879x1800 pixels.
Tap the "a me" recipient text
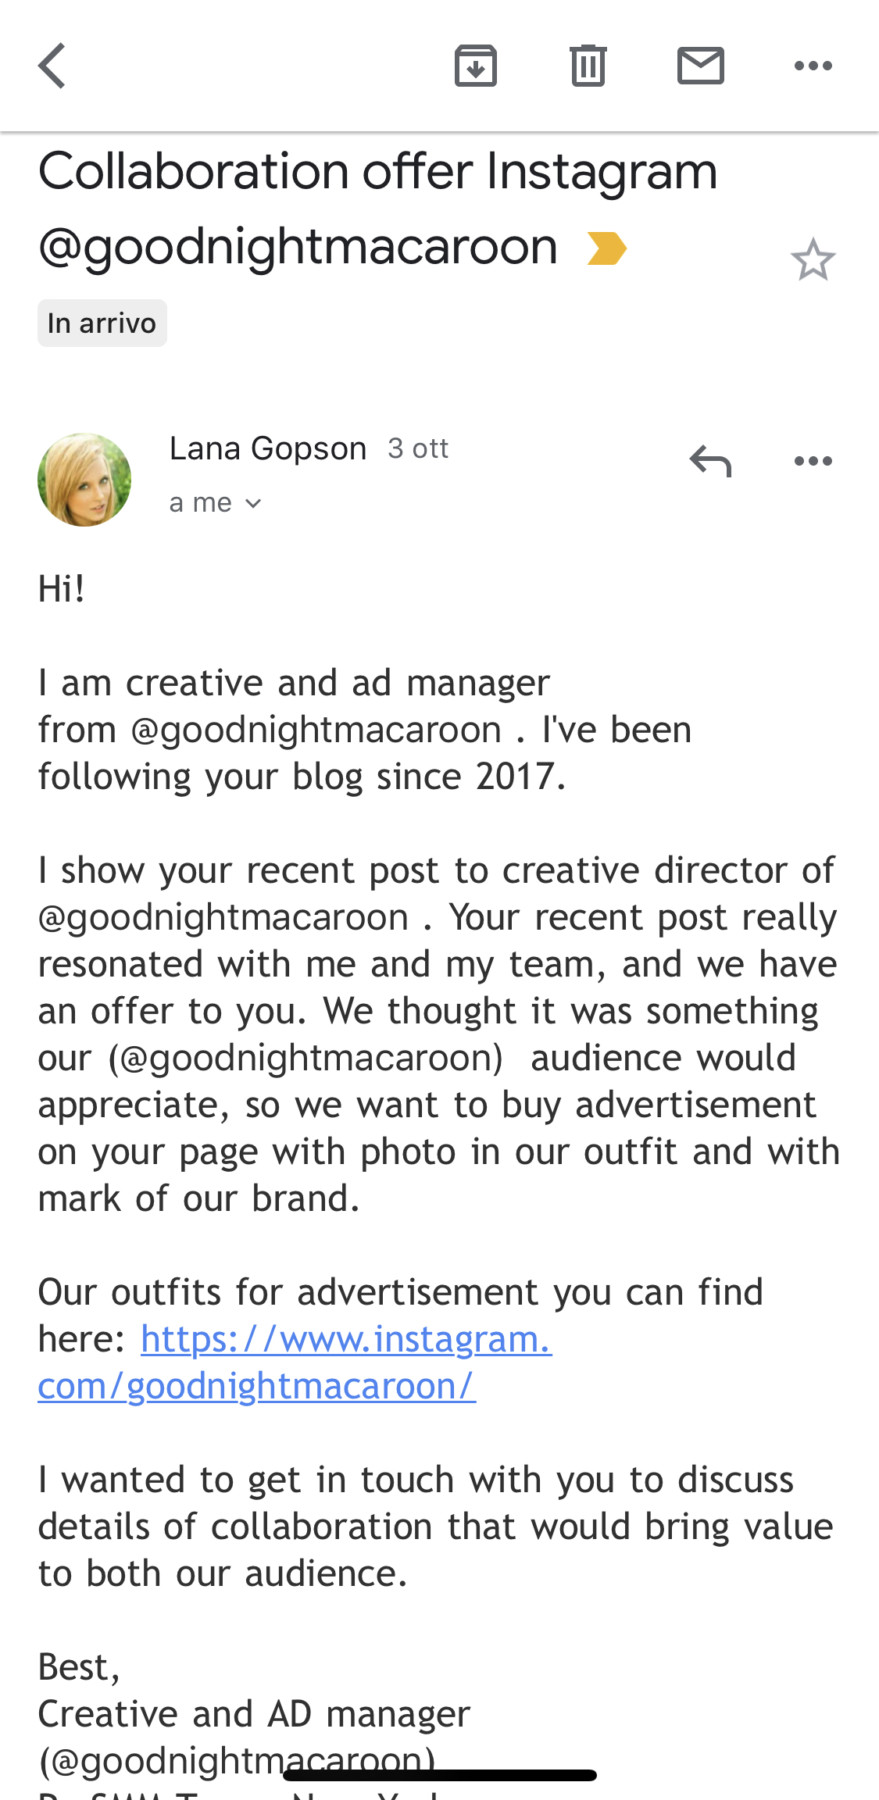coord(200,503)
